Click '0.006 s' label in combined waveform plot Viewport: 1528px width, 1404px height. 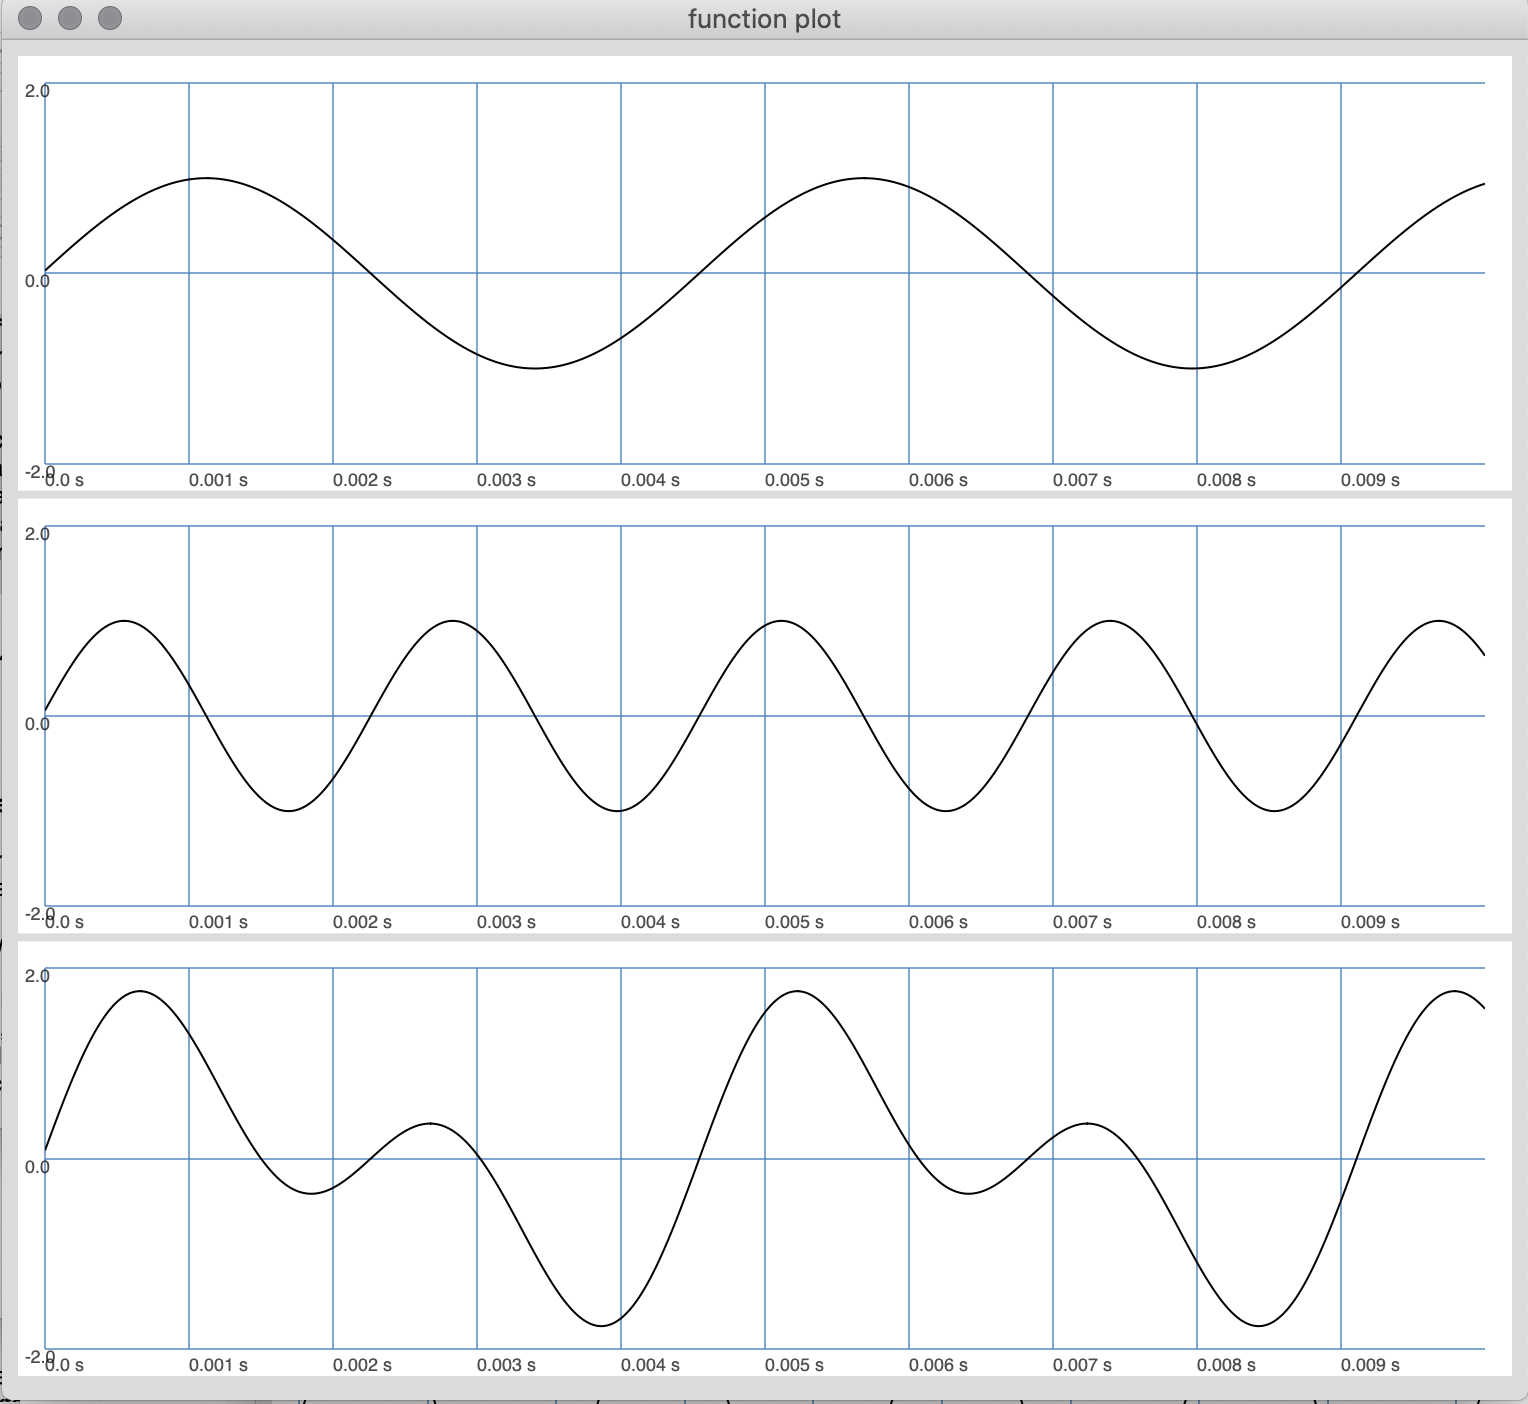pos(938,1365)
